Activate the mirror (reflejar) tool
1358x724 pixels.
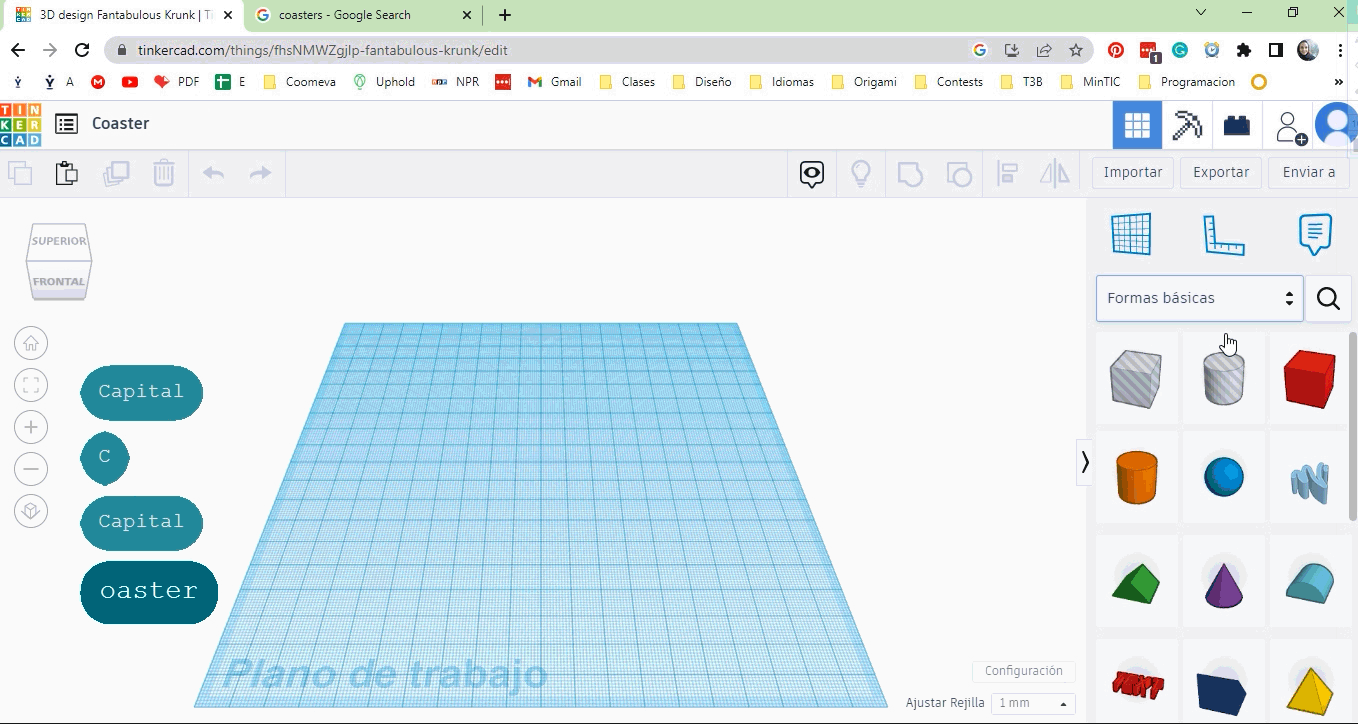pyautogui.click(x=1054, y=173)
